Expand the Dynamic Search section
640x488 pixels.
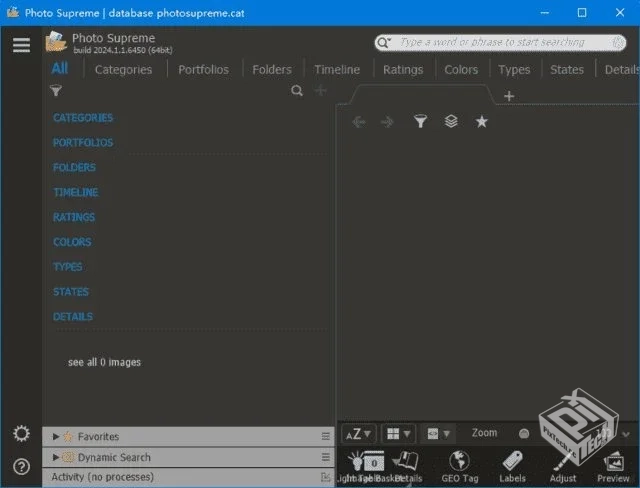click(56, 457)
